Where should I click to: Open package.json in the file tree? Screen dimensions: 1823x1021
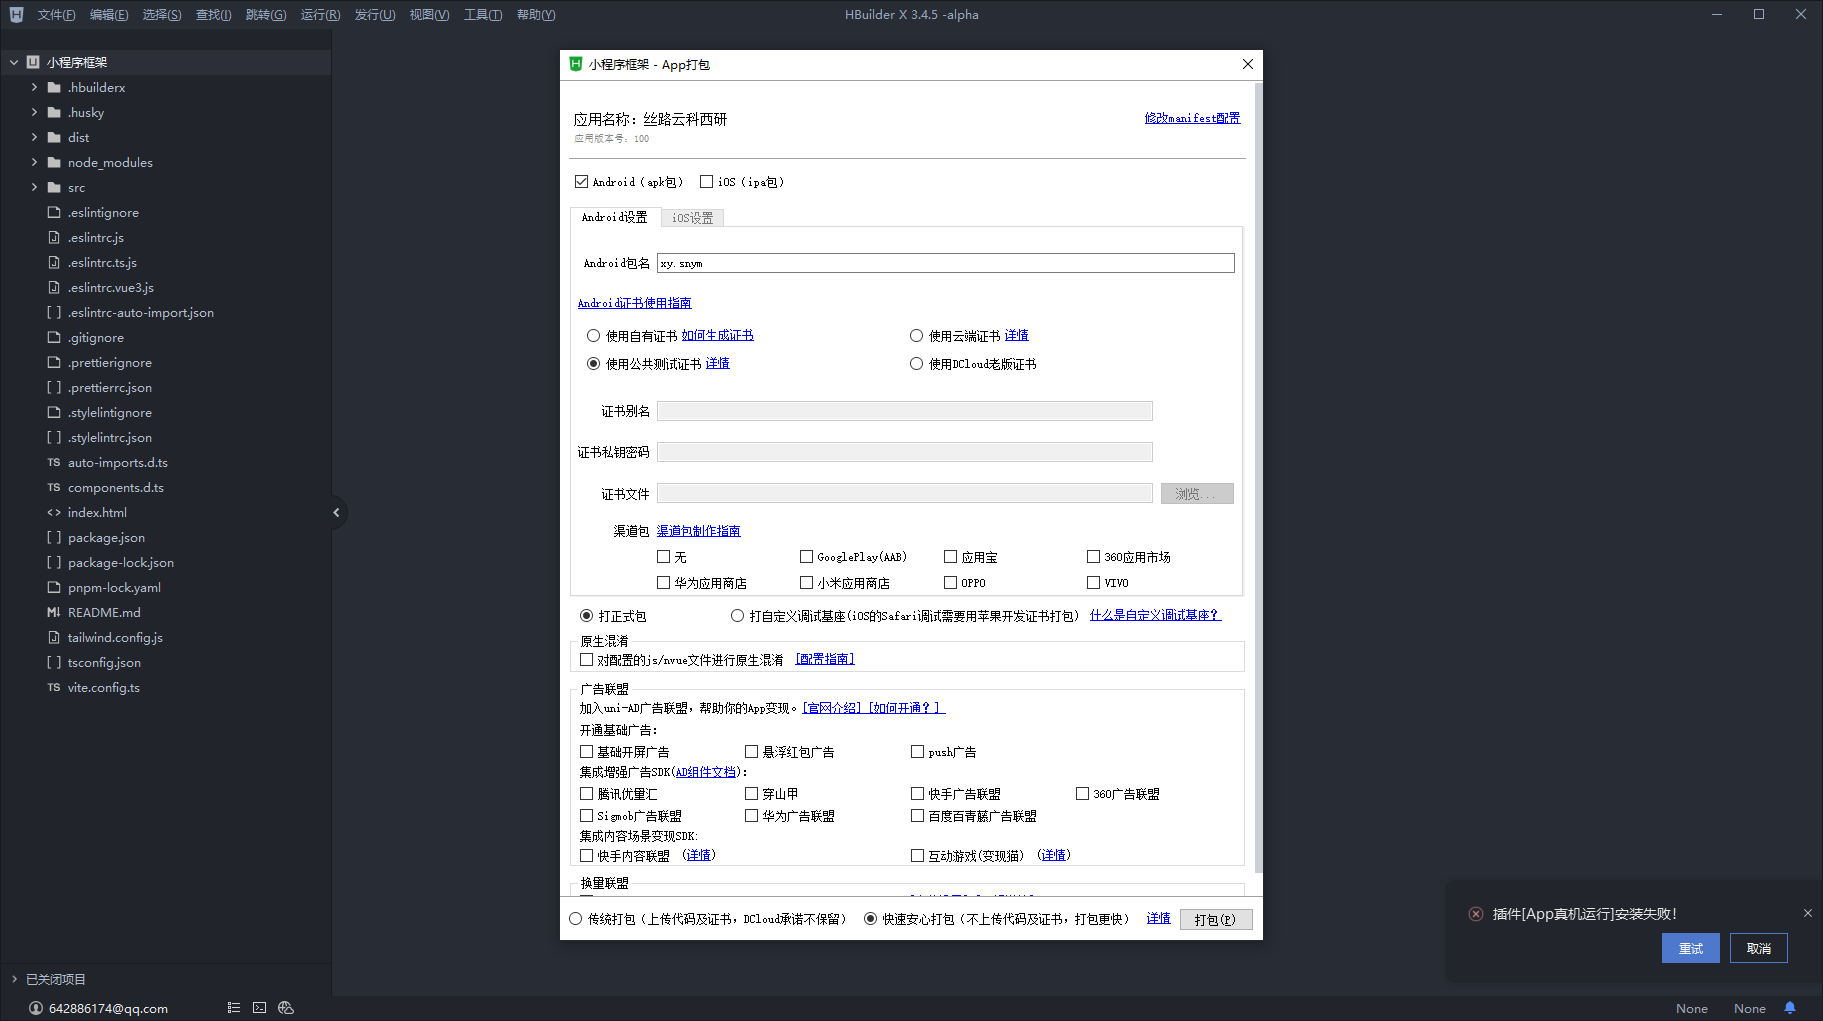tap(106, 538)
